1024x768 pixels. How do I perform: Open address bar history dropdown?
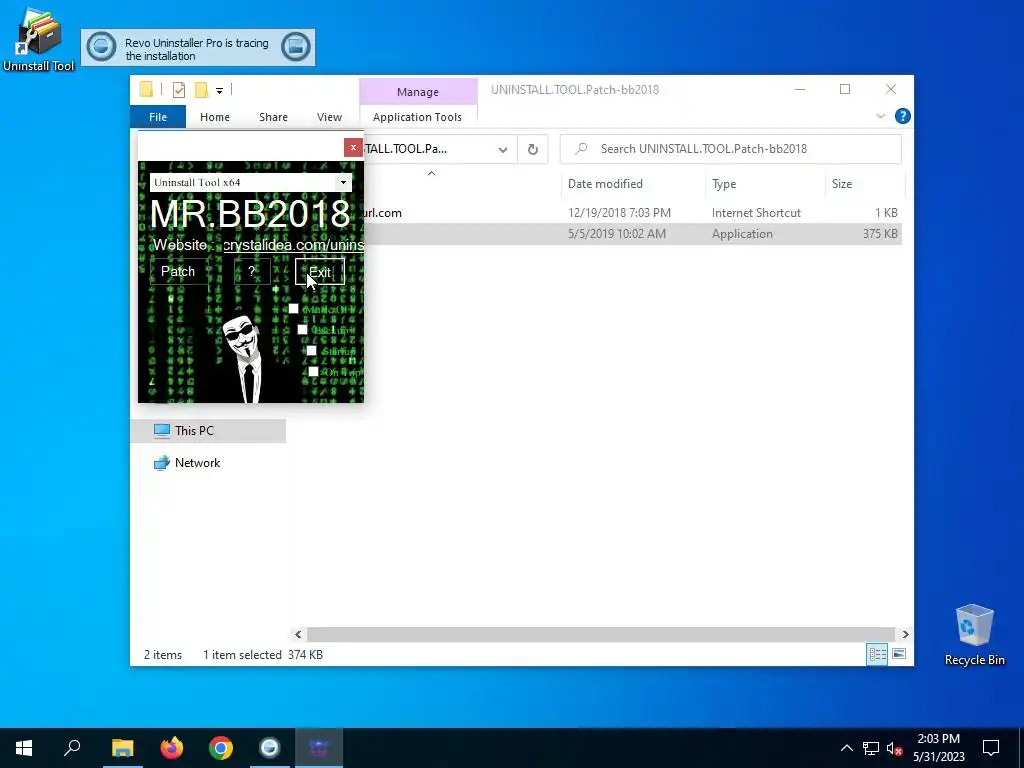tap(503, 149)
